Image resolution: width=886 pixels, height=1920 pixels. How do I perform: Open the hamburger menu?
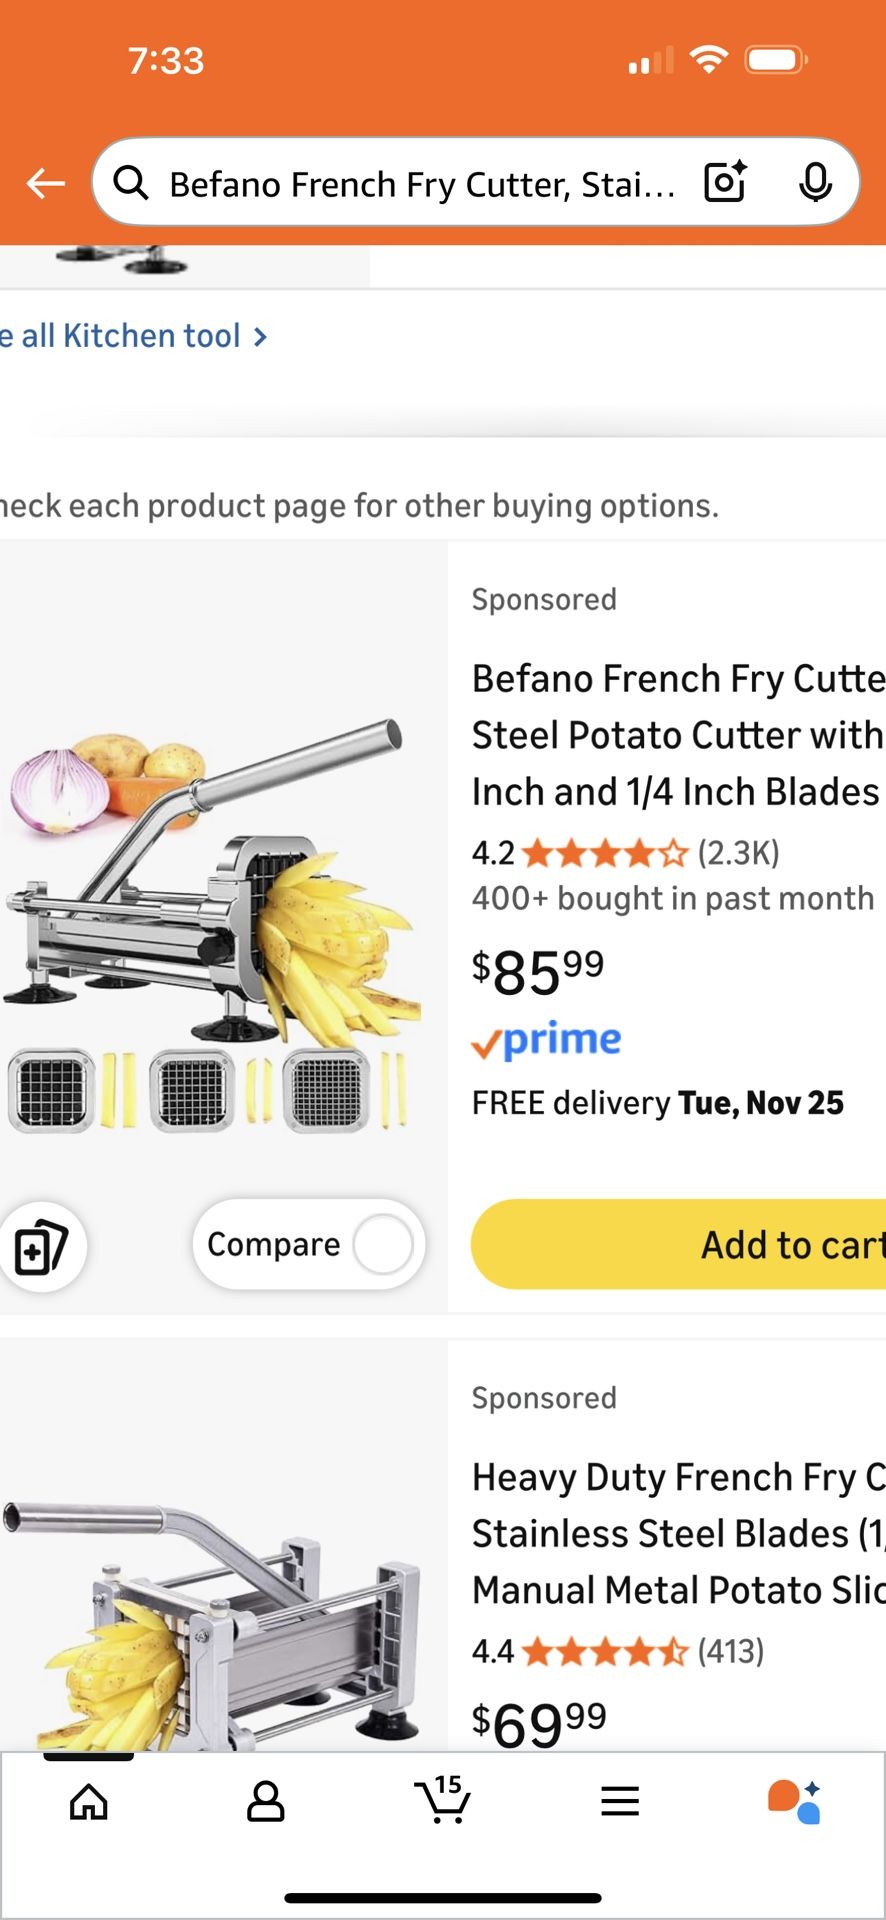tap(620, 1802)
